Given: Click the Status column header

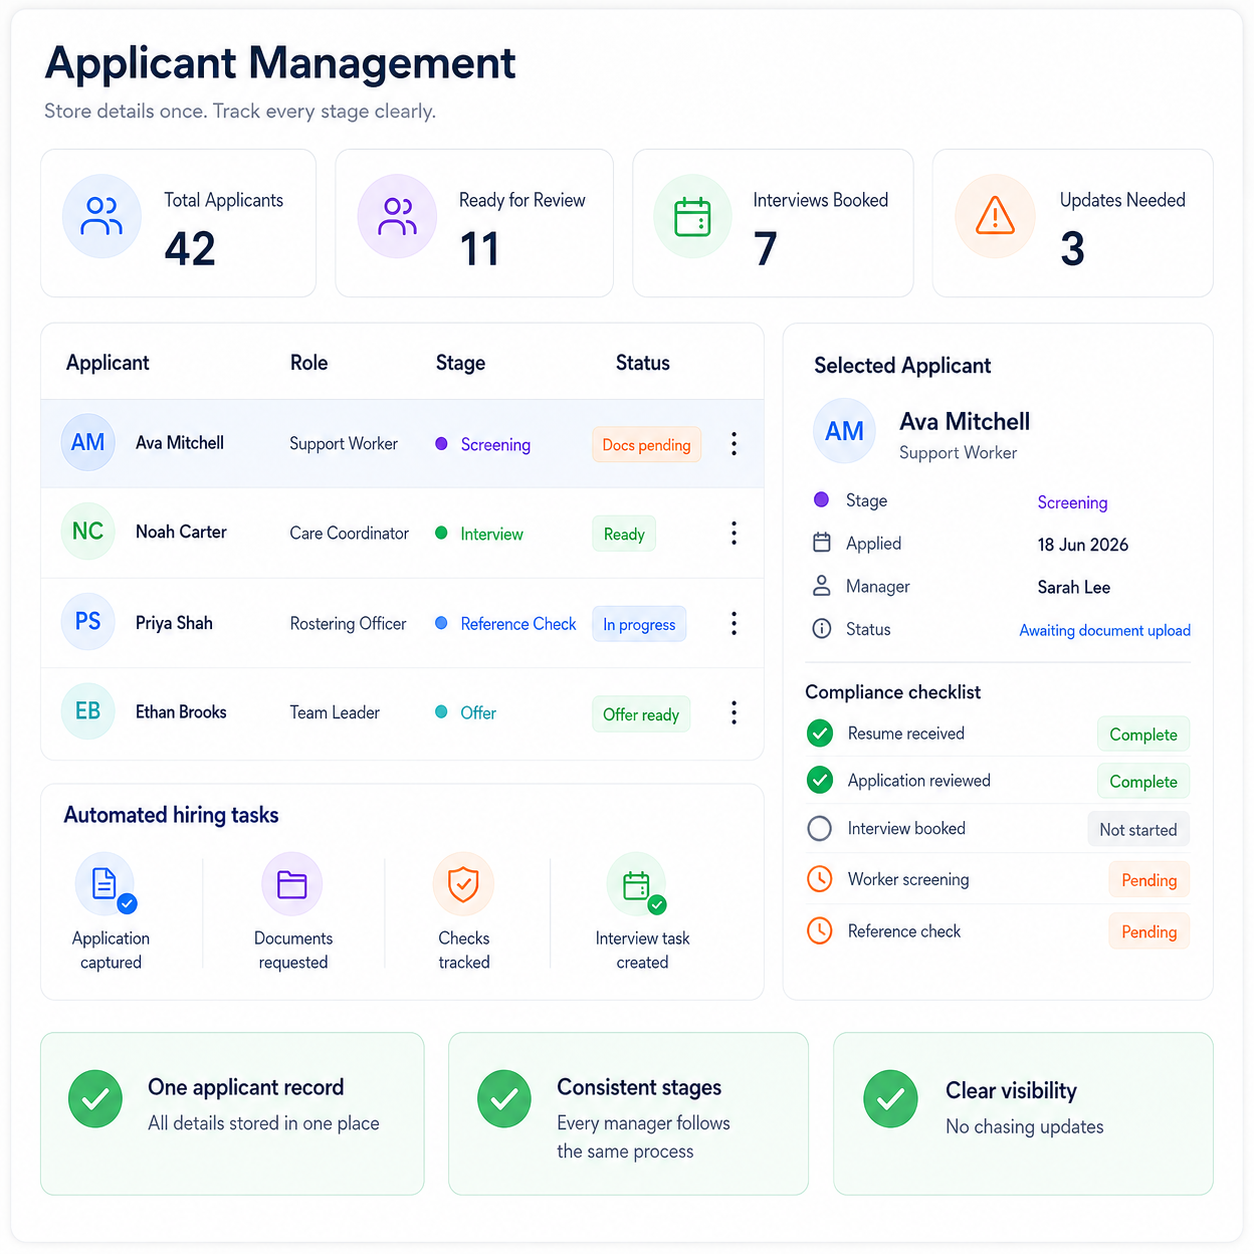Looking at the screenshot, I should coord(643,363).
